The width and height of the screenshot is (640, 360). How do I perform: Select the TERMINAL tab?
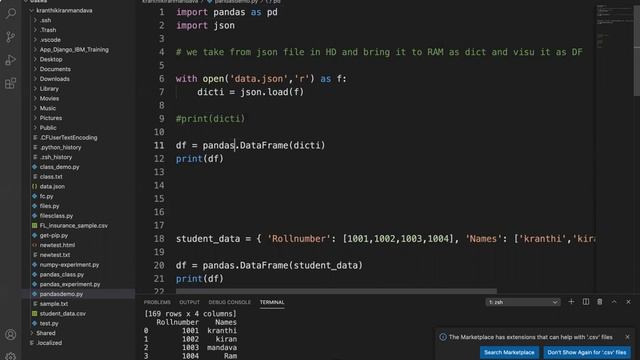coord(272,302)
